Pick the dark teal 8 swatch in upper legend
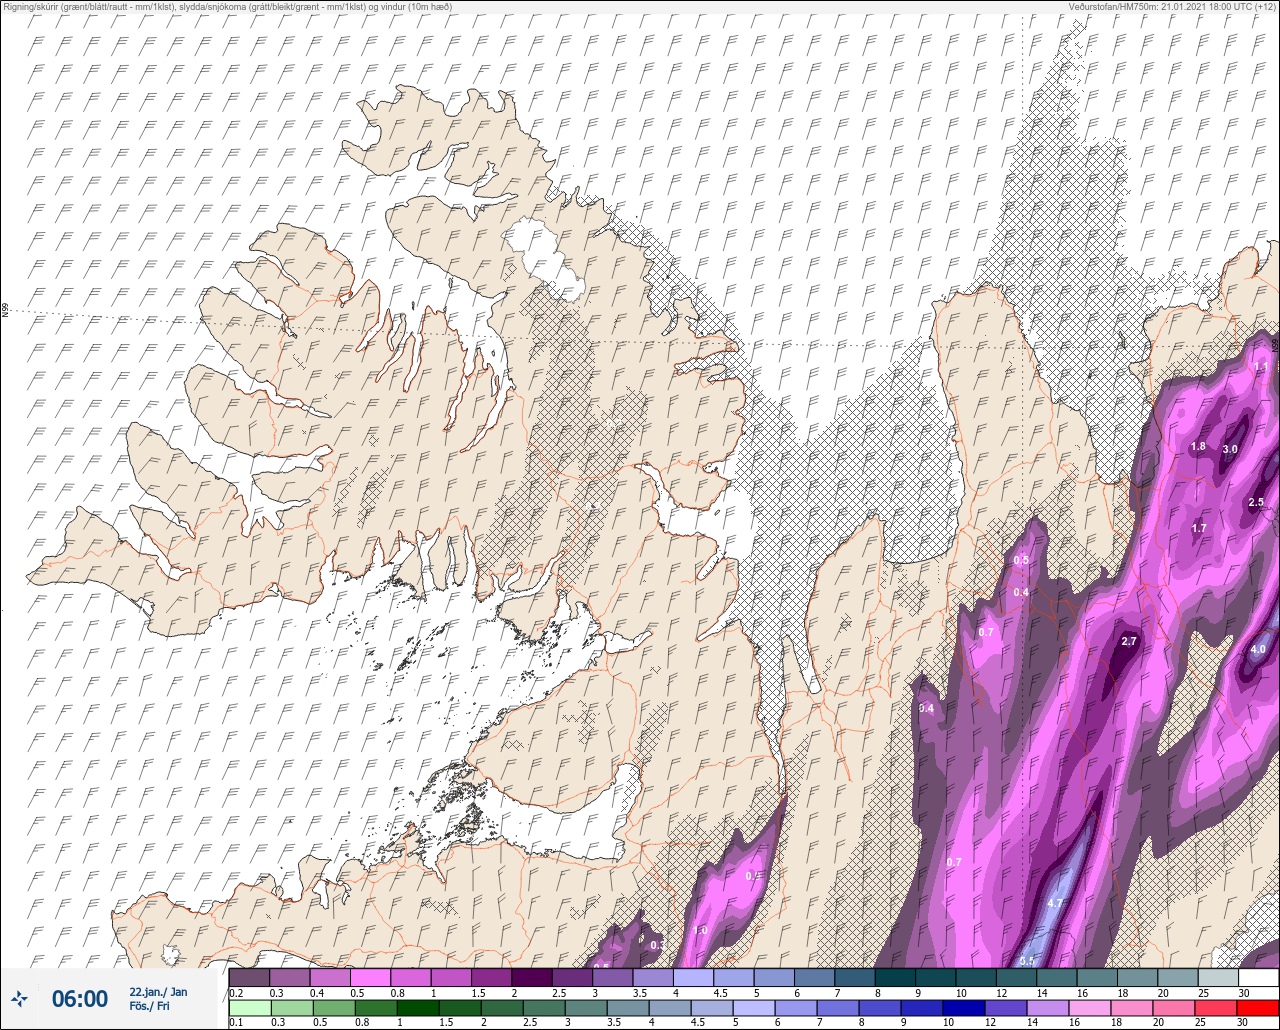The image size is (1280, 1030). 895,977
